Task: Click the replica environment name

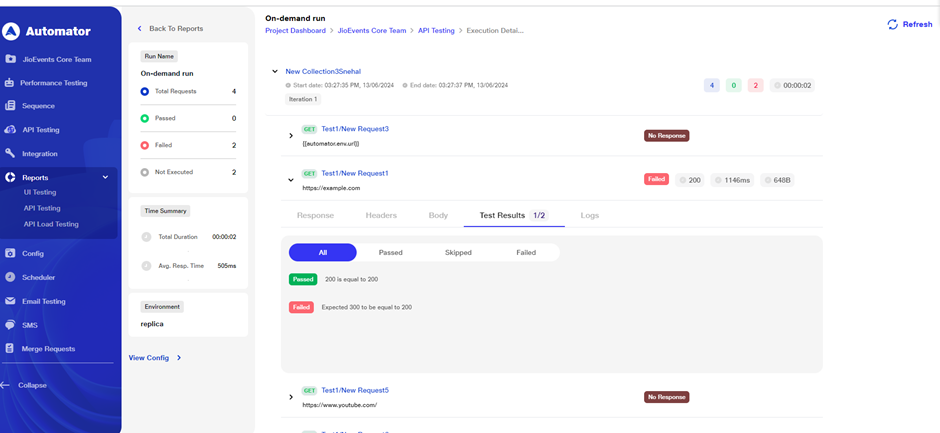Action: (x=152, y=324)
